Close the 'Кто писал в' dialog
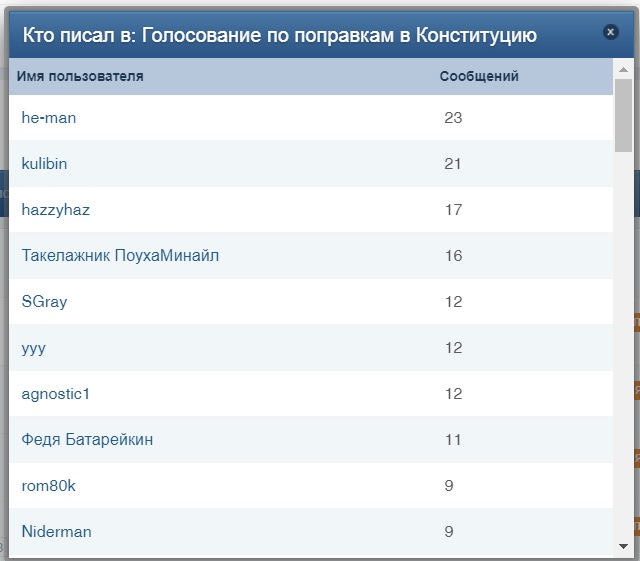Viewport: 640px width, 561px height. [x=611, y=32]
